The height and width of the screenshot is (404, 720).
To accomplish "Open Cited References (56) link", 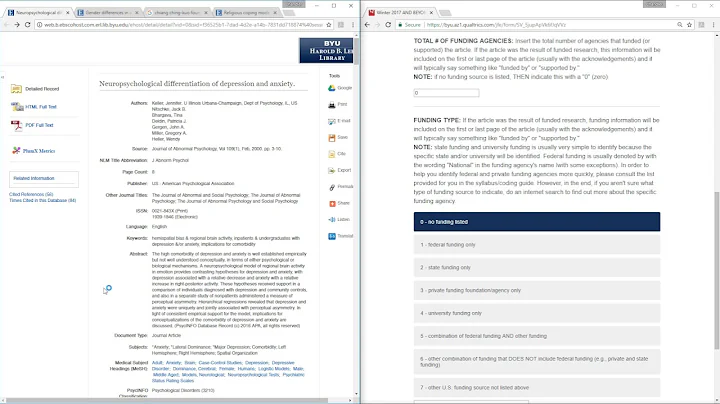I will pos(31,195).
